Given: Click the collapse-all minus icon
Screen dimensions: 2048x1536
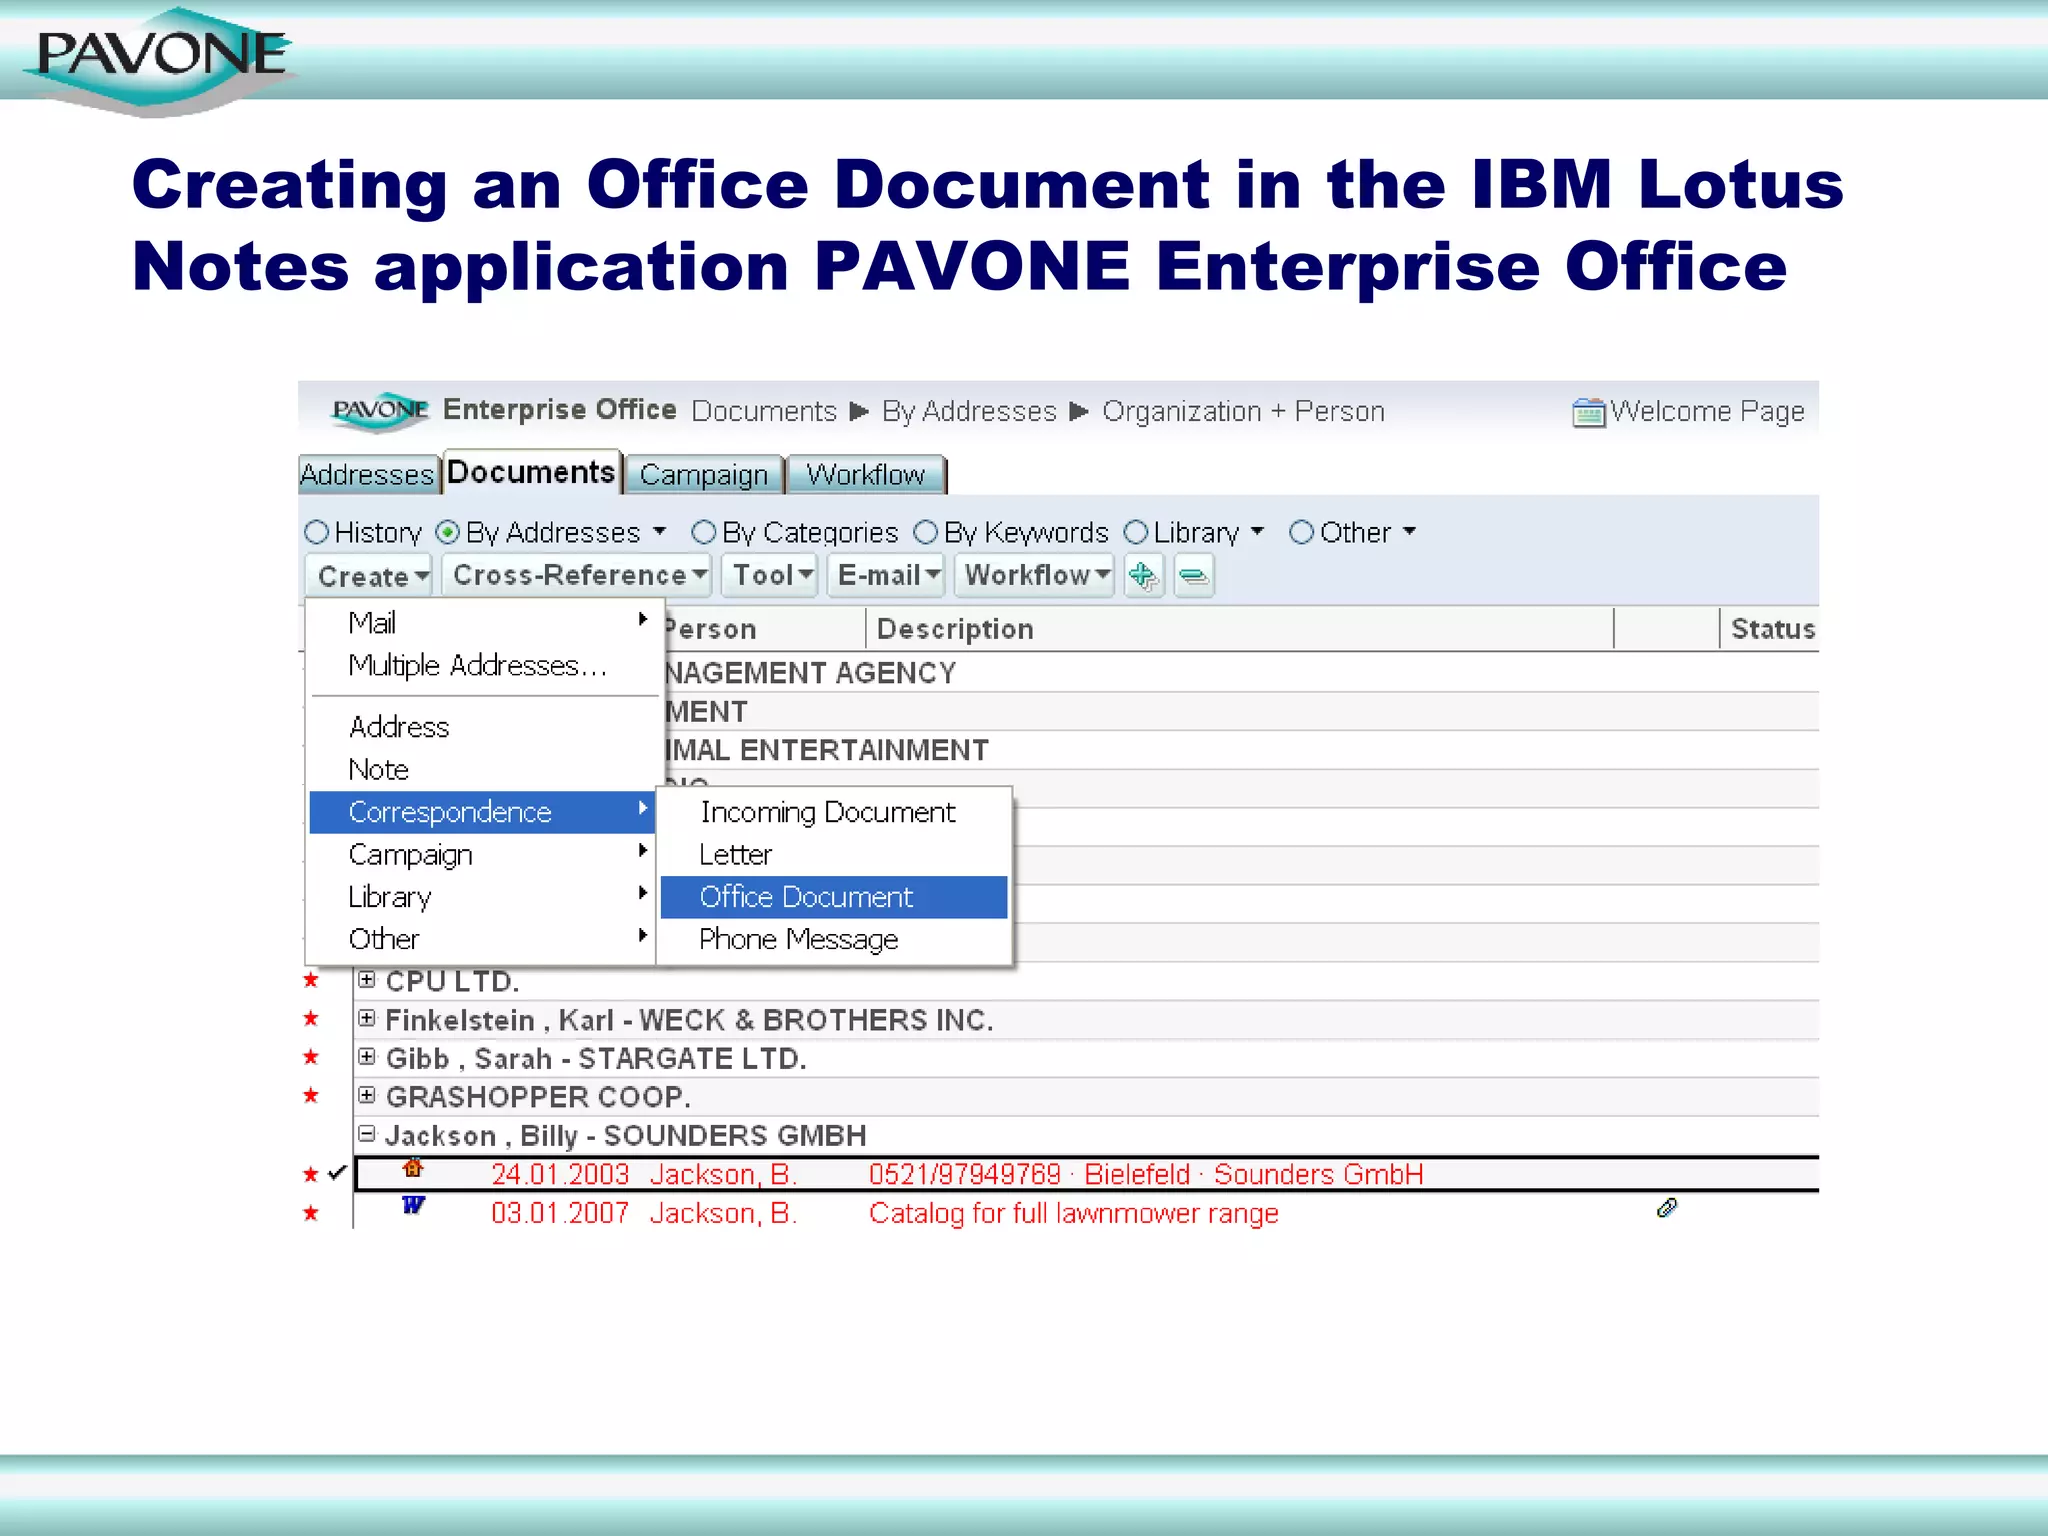Looking at the screenshot, I should [1193, 576].
